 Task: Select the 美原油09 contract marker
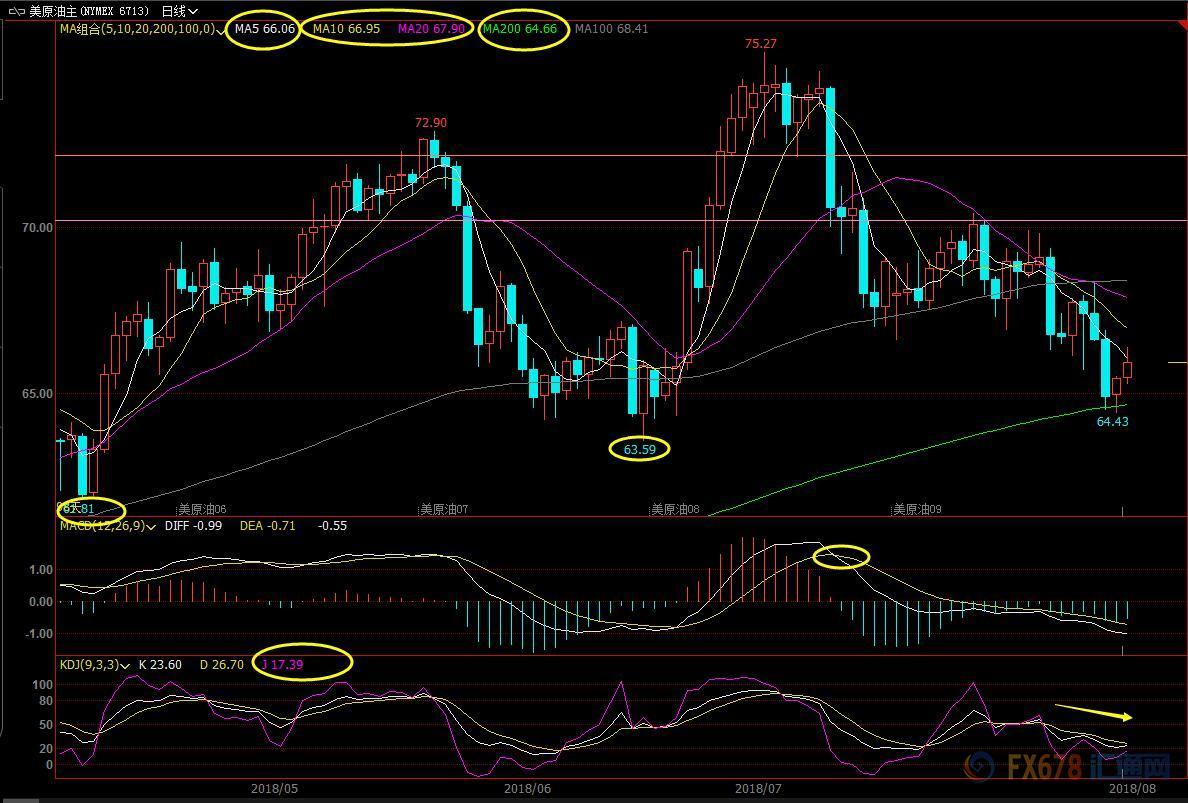917,509
